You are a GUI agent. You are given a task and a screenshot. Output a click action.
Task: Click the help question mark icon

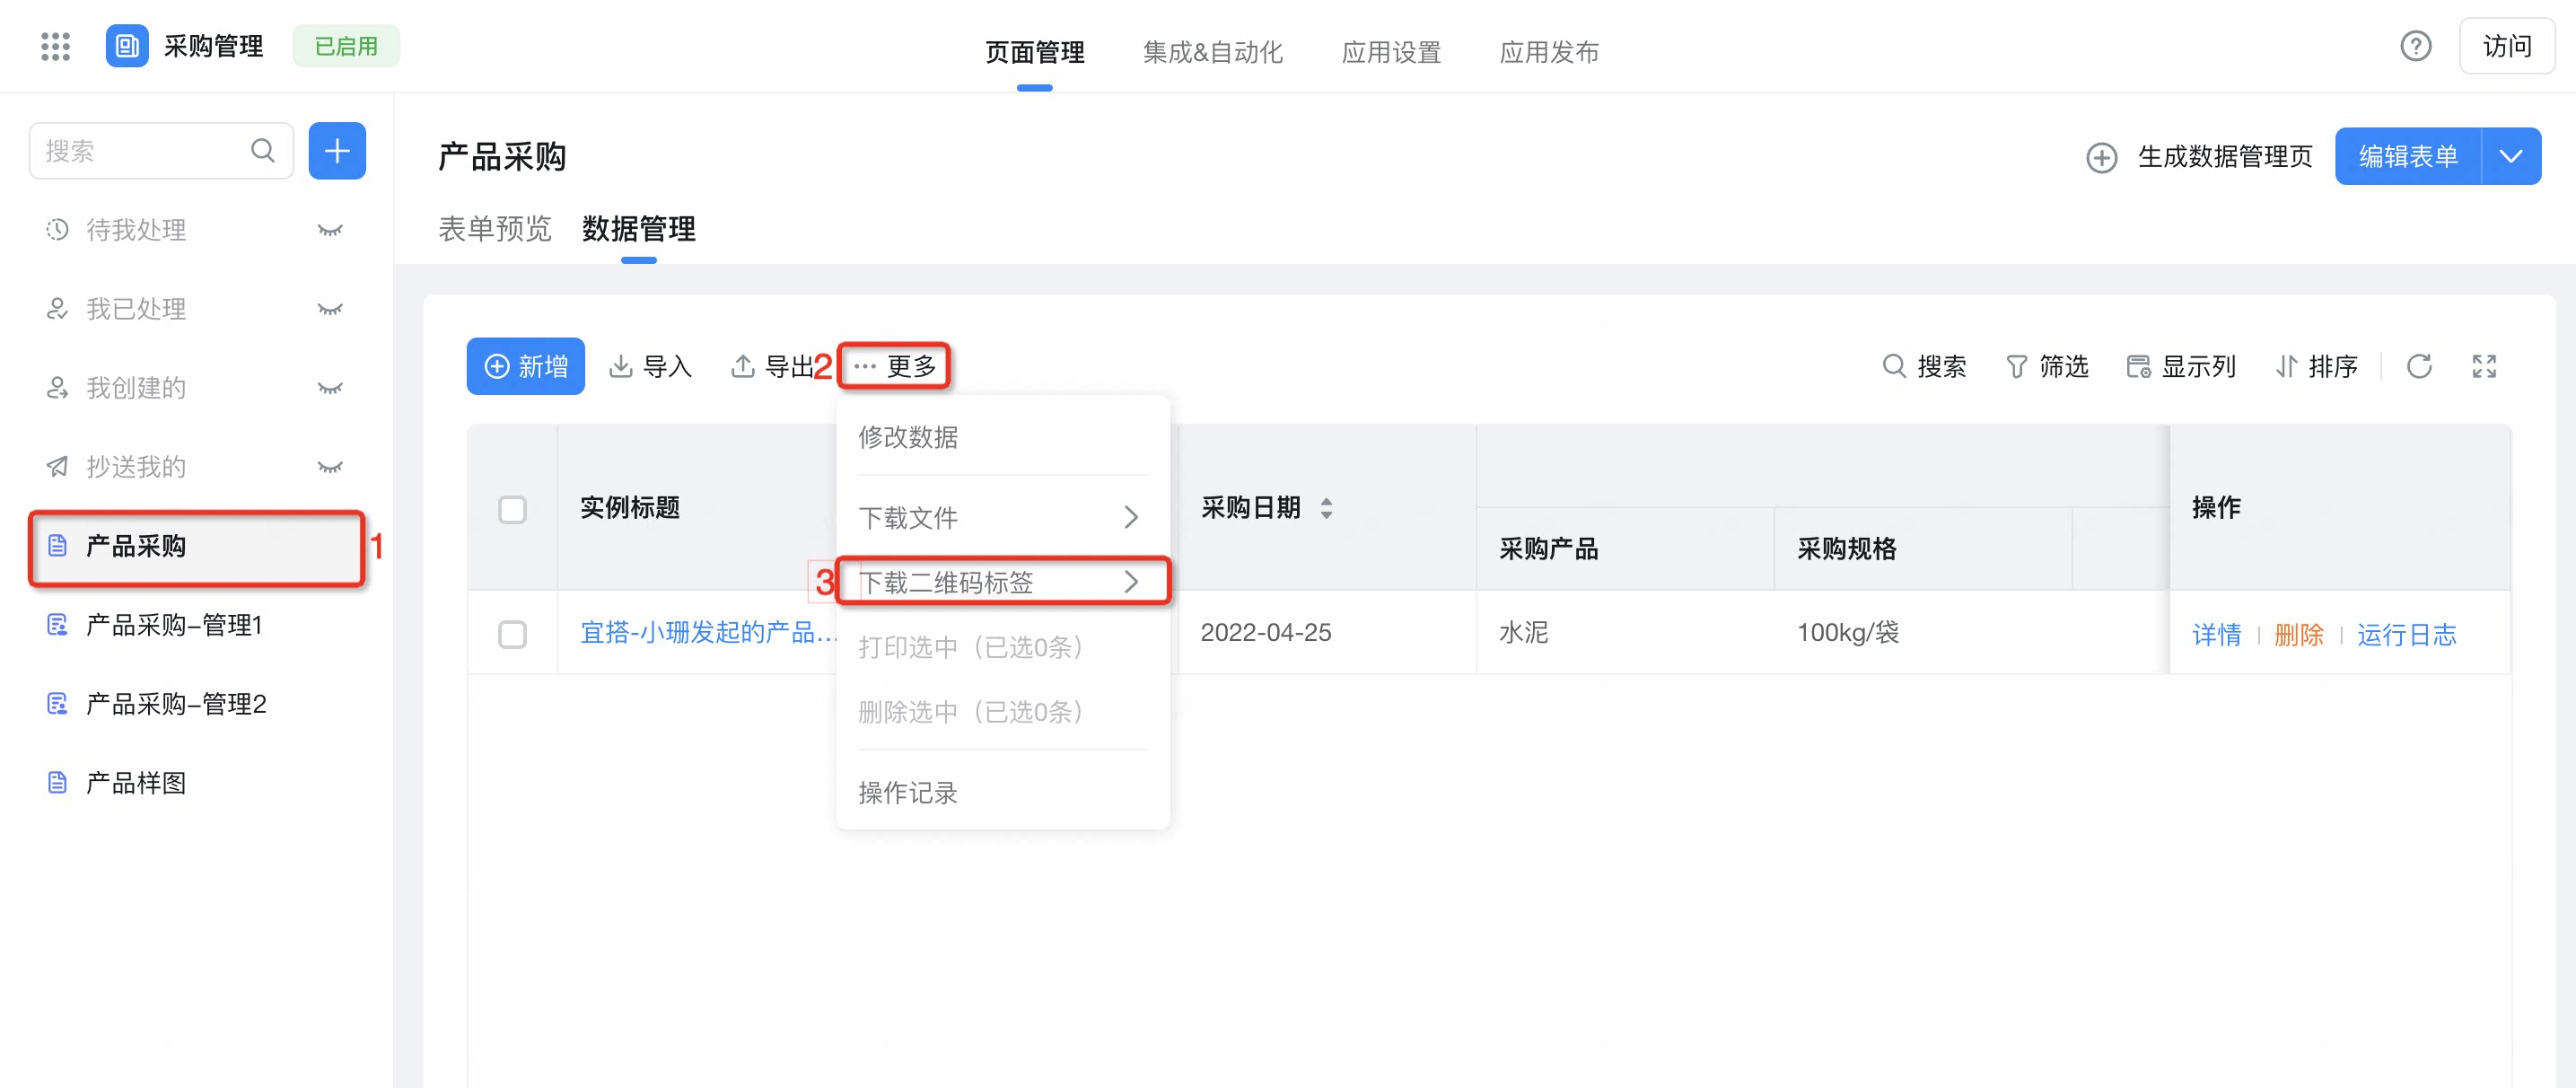(x=2415, y=46)
